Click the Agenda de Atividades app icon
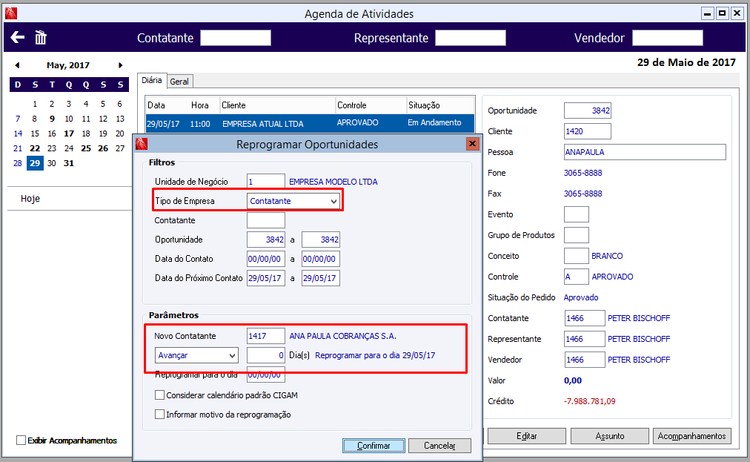The width and height of the screenshot is (750, 462). tap(11, 13)
